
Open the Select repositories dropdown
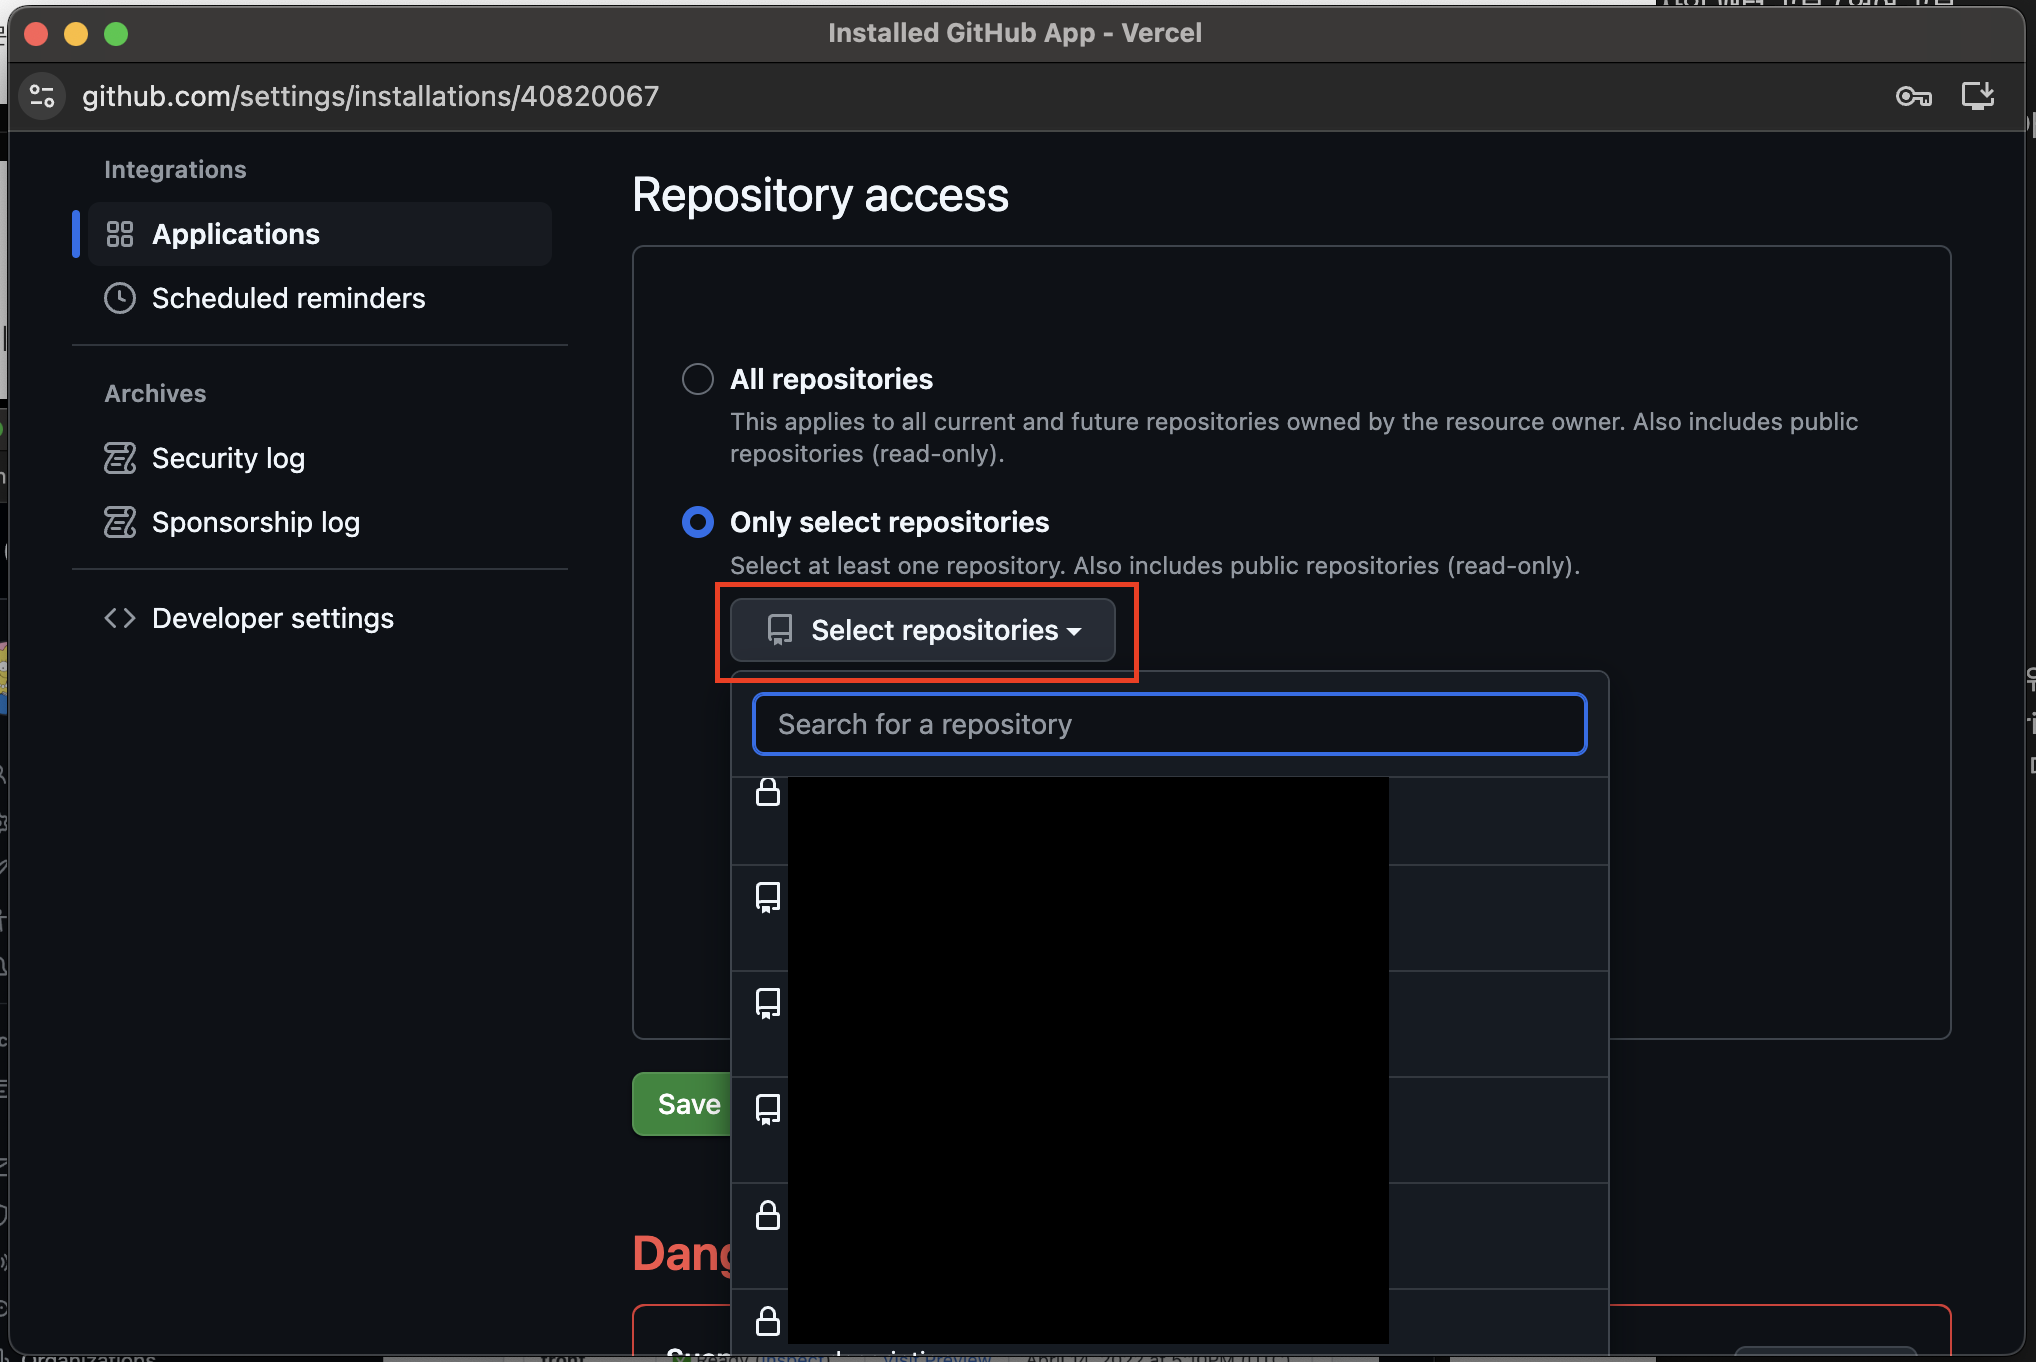(x=923, y=630)
